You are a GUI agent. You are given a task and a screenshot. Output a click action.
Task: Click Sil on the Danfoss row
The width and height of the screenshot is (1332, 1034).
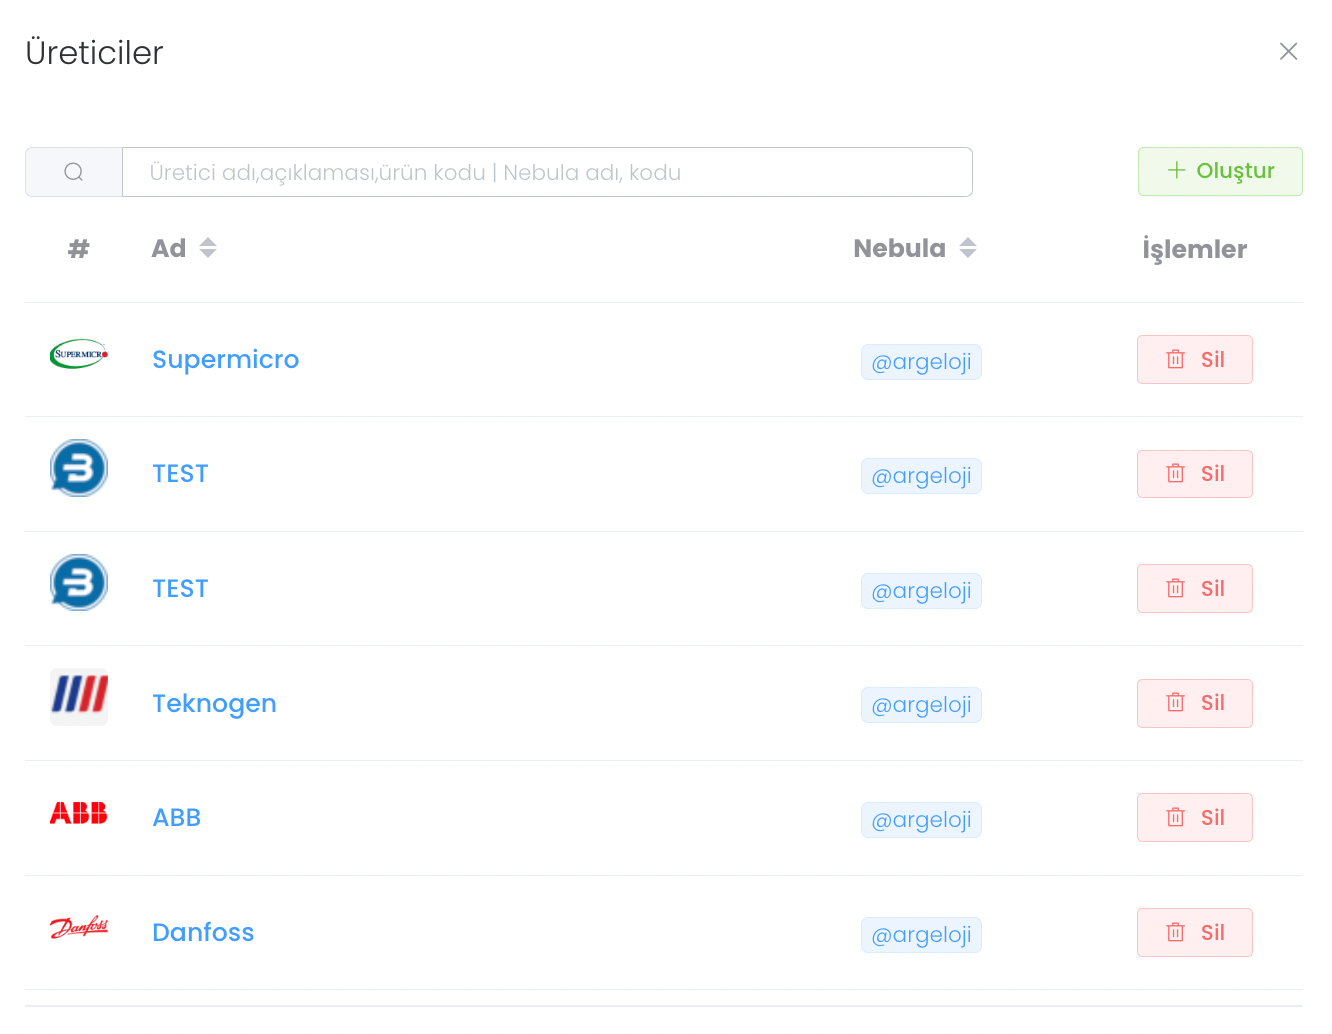pyautogui.click(x=1194, y=933)
